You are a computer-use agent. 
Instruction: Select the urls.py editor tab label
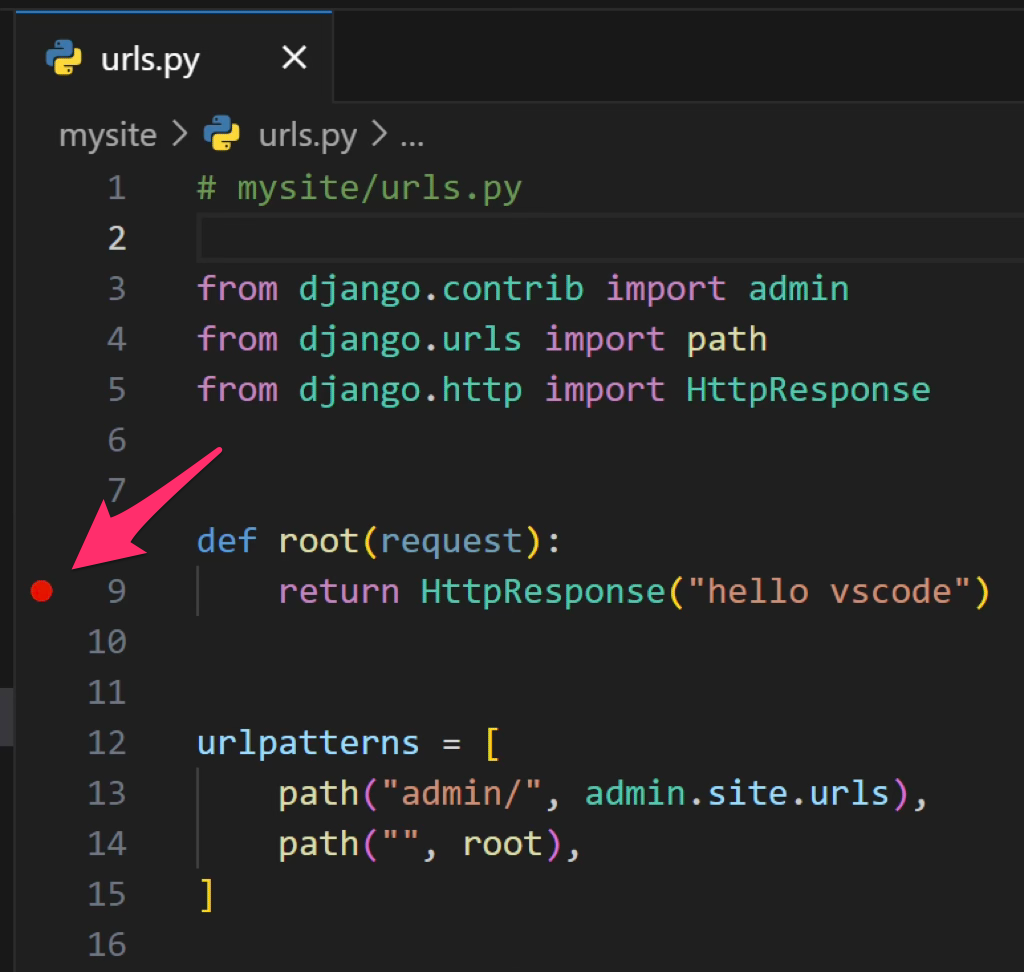[x=150, y=60]
